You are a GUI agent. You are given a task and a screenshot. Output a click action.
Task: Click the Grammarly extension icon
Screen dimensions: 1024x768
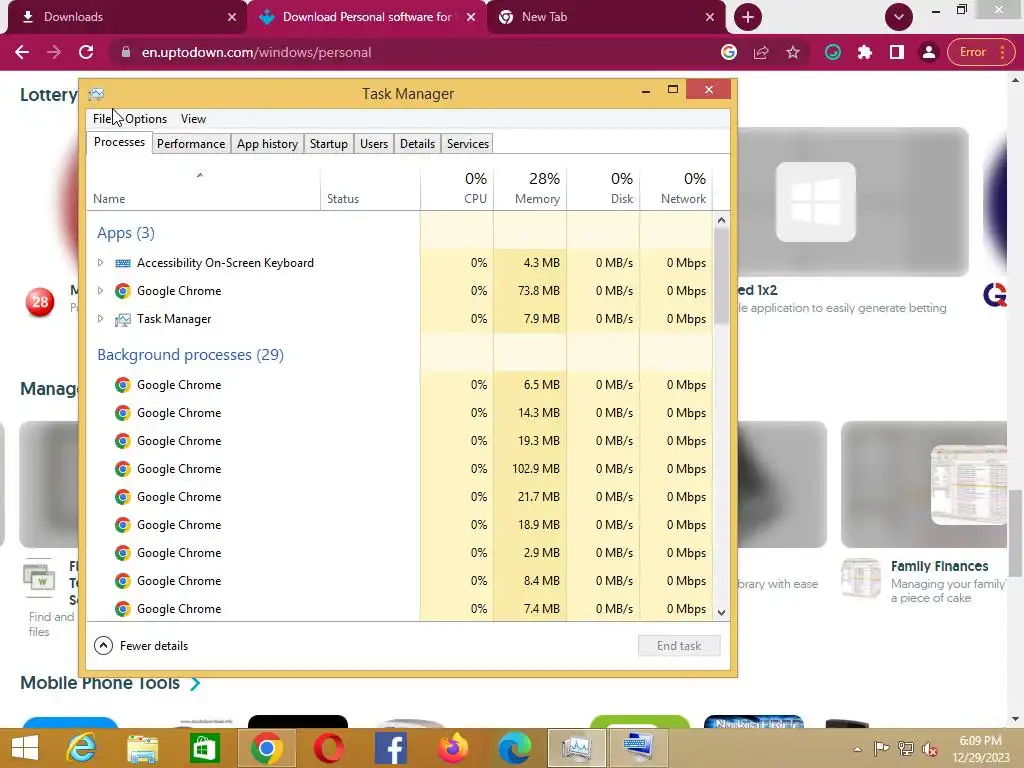[833, 52]
